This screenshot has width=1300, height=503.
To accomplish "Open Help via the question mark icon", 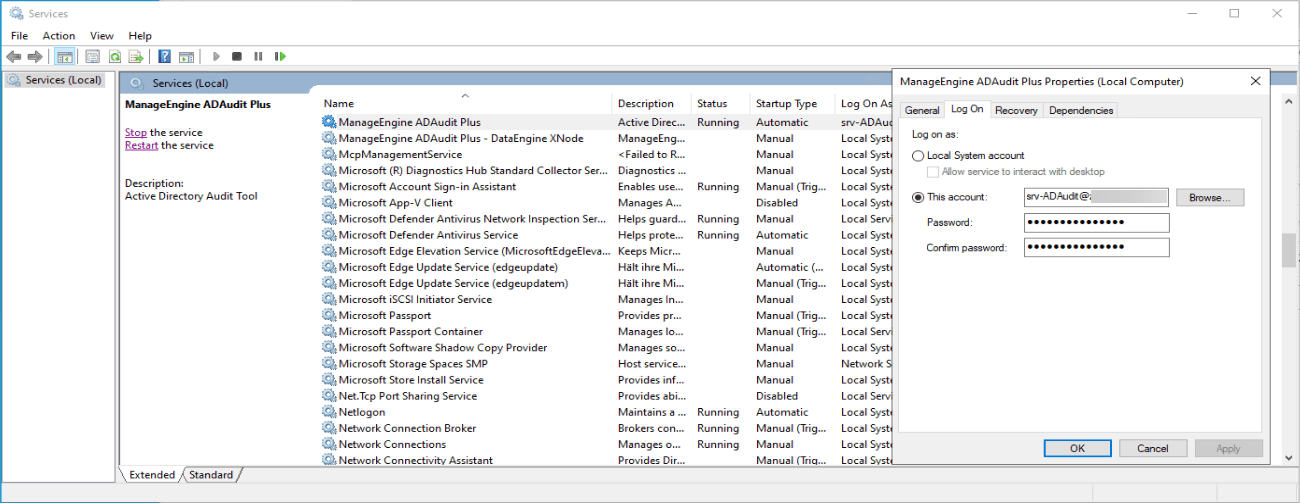I will [x=164, y=57].
